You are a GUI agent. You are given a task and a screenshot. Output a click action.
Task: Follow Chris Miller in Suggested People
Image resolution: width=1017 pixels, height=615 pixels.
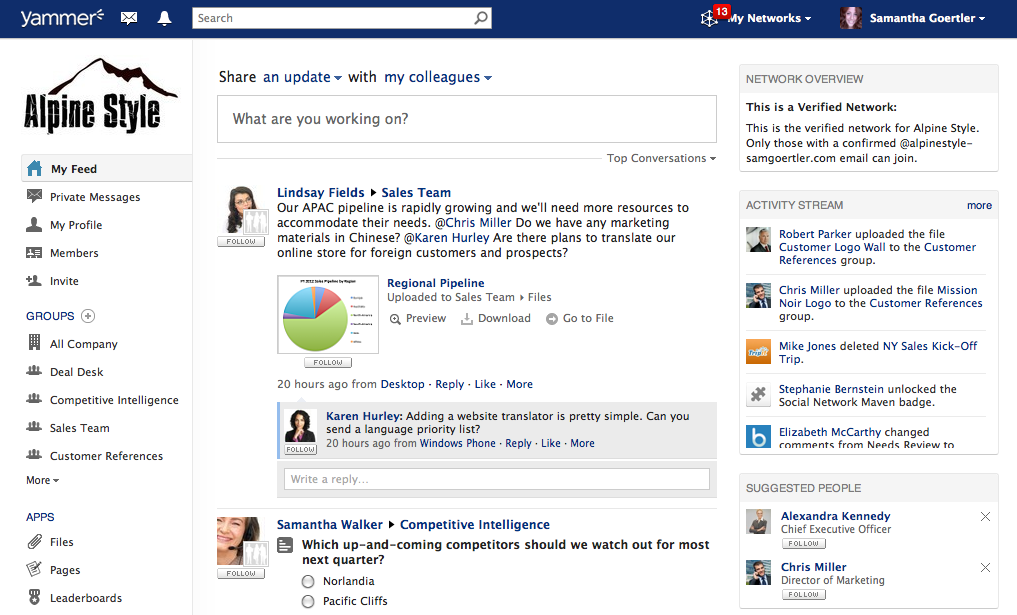[804, 594]
